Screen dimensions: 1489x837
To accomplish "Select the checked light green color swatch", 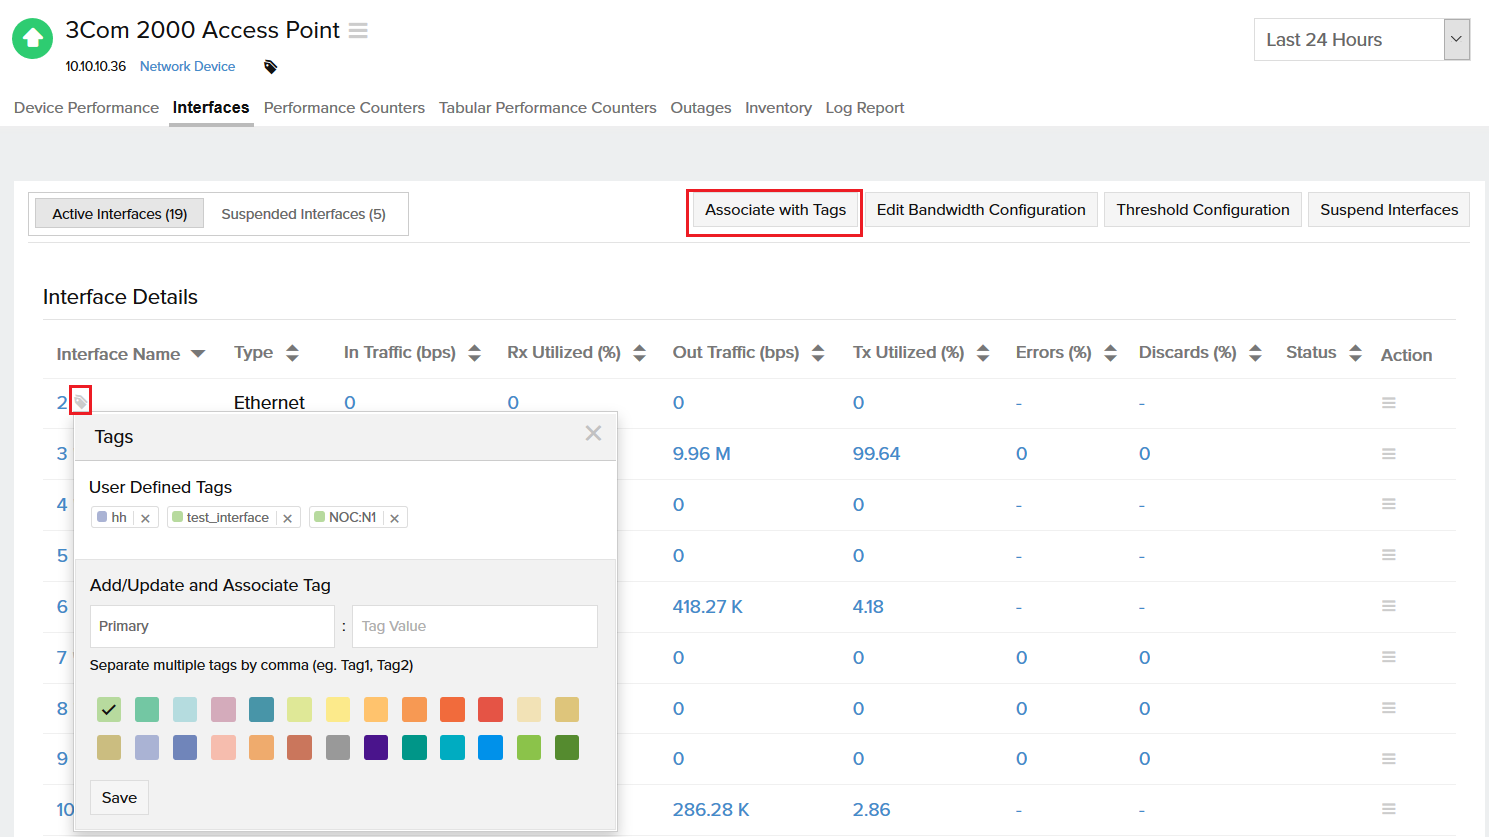I will tap(109, 710).
